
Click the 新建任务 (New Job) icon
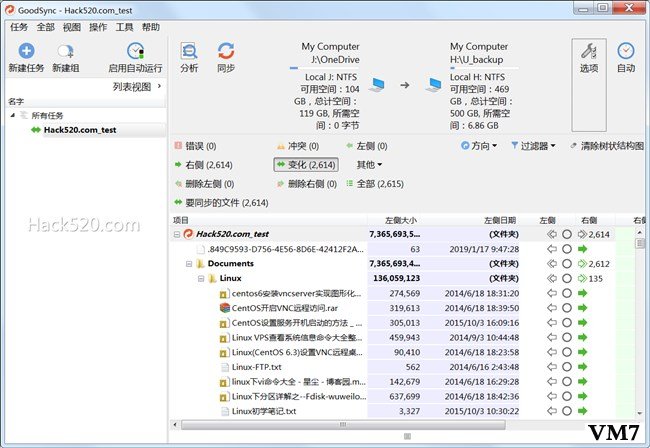click(x=26, y=51)
